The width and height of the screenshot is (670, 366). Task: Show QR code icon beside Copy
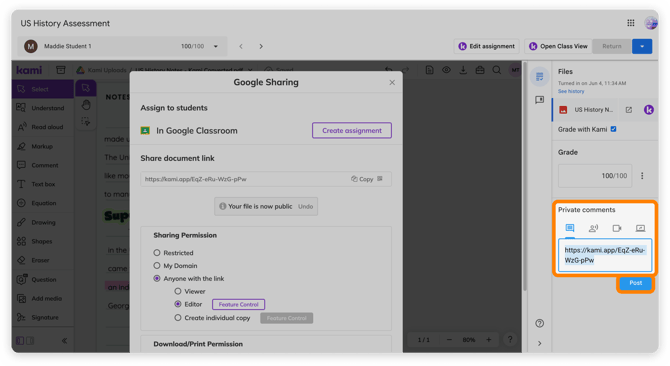click(380, 179)
